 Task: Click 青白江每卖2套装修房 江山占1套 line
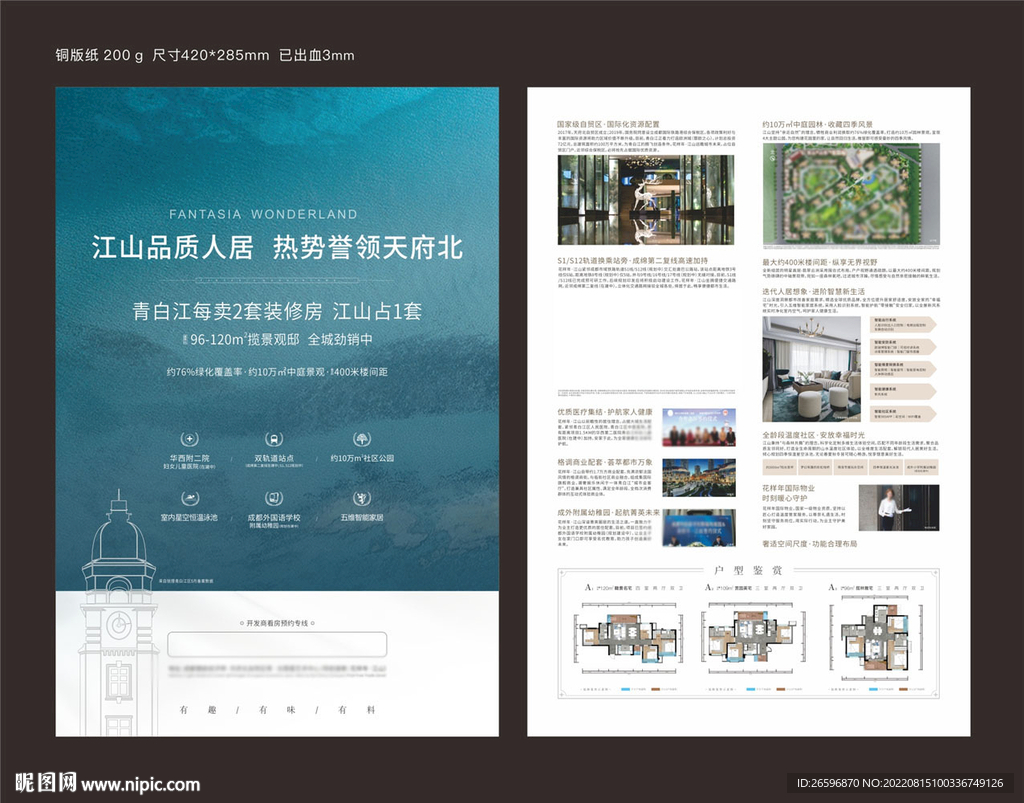coord(277,311)
